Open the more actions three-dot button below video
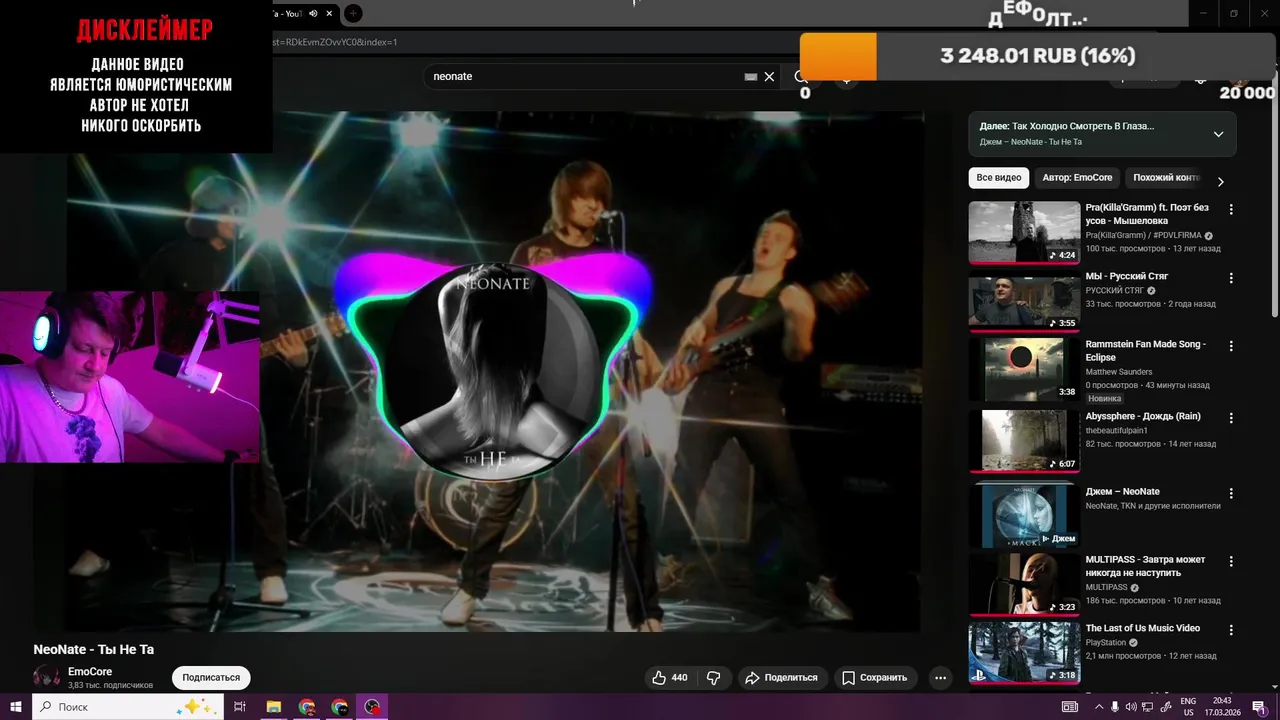The height and width of the screenshot is (720, 1280). pos(940,677)
